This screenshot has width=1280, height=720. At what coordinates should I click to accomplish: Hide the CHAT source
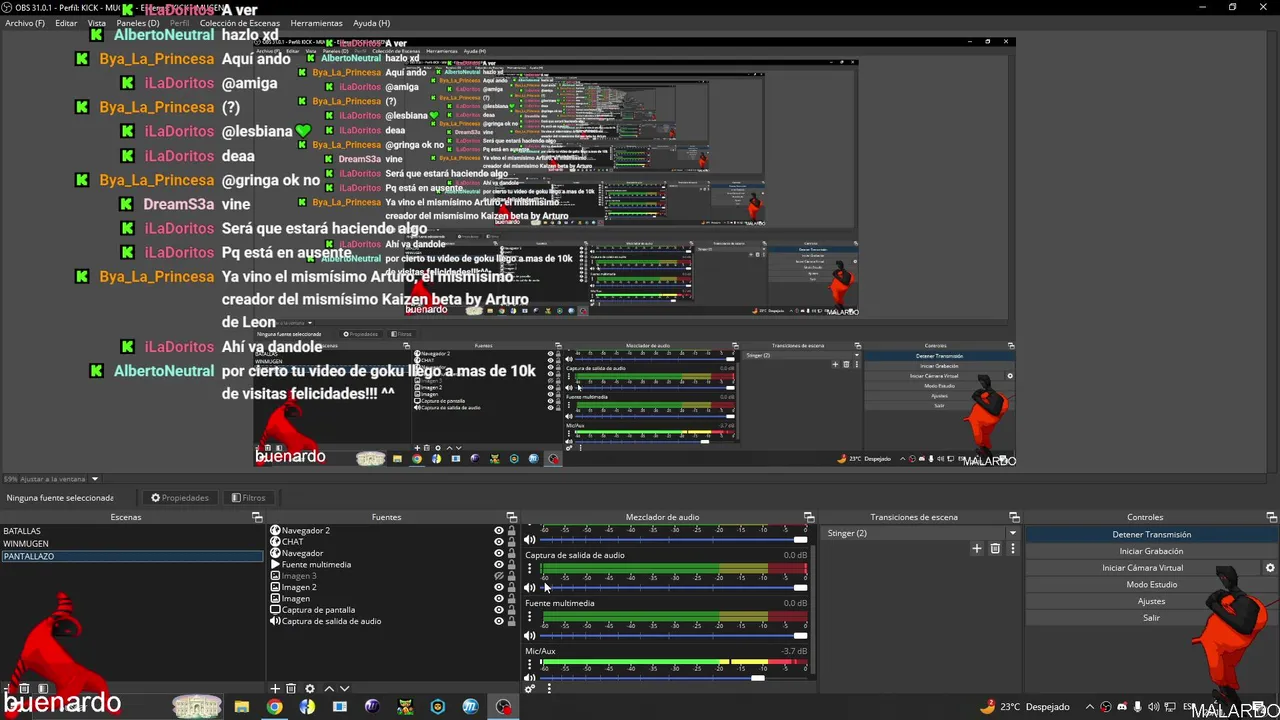point(499,542)
